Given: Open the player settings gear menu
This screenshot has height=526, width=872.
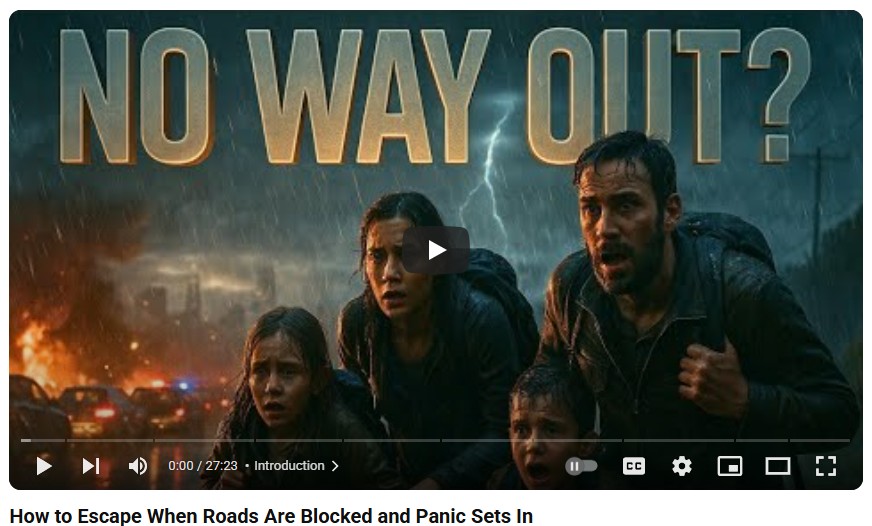Looking at the screenshot, I should 682,466.
